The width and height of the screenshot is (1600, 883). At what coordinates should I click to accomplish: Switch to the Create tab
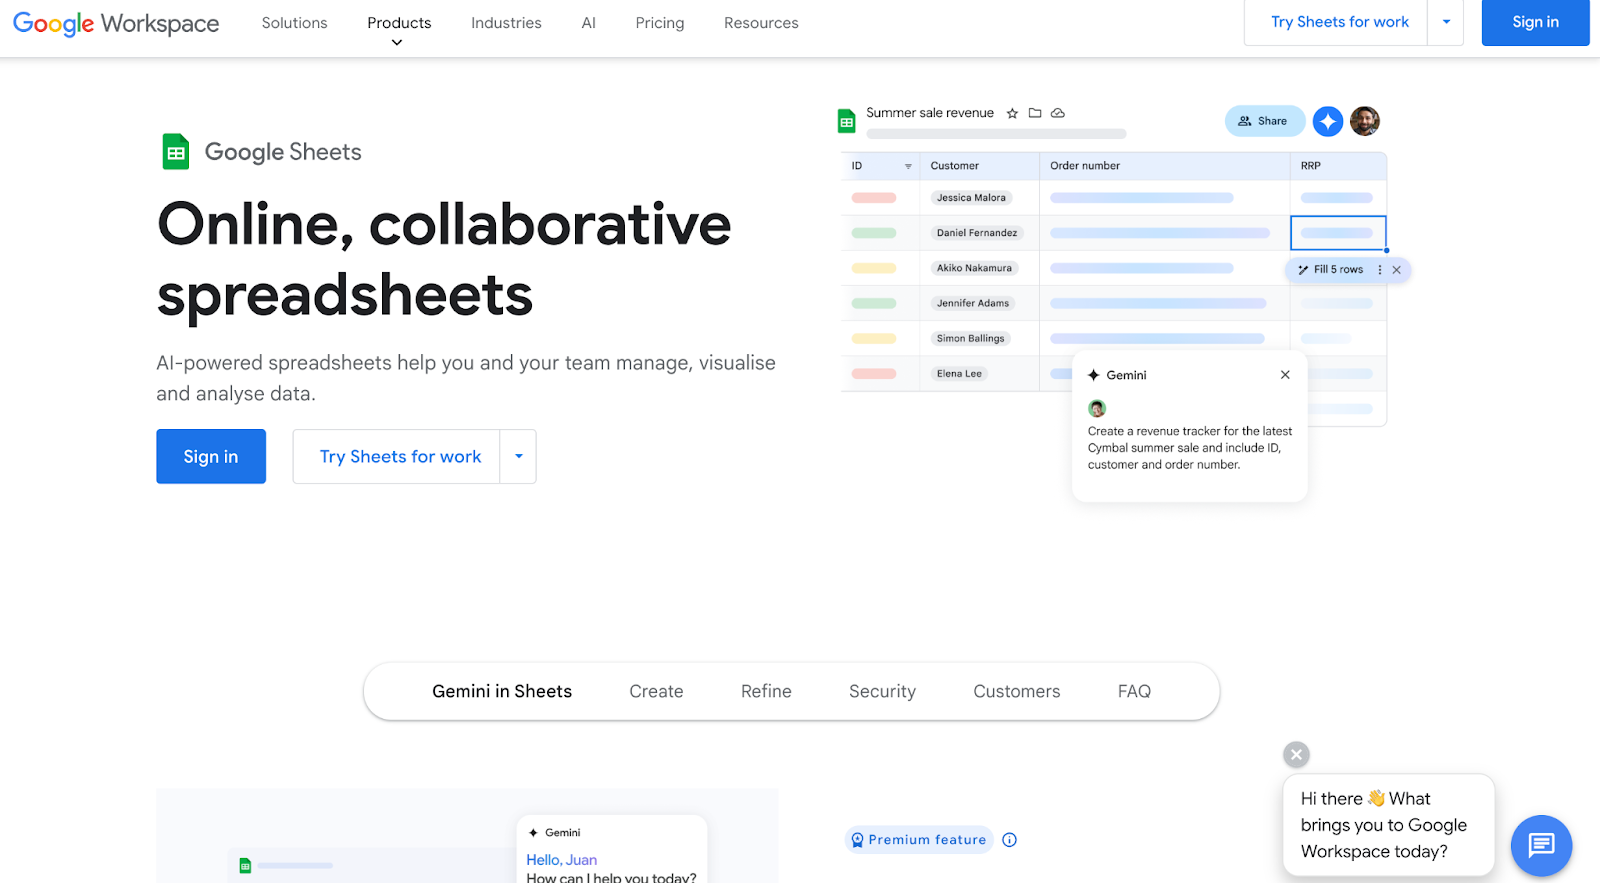(x=656, y=691)
